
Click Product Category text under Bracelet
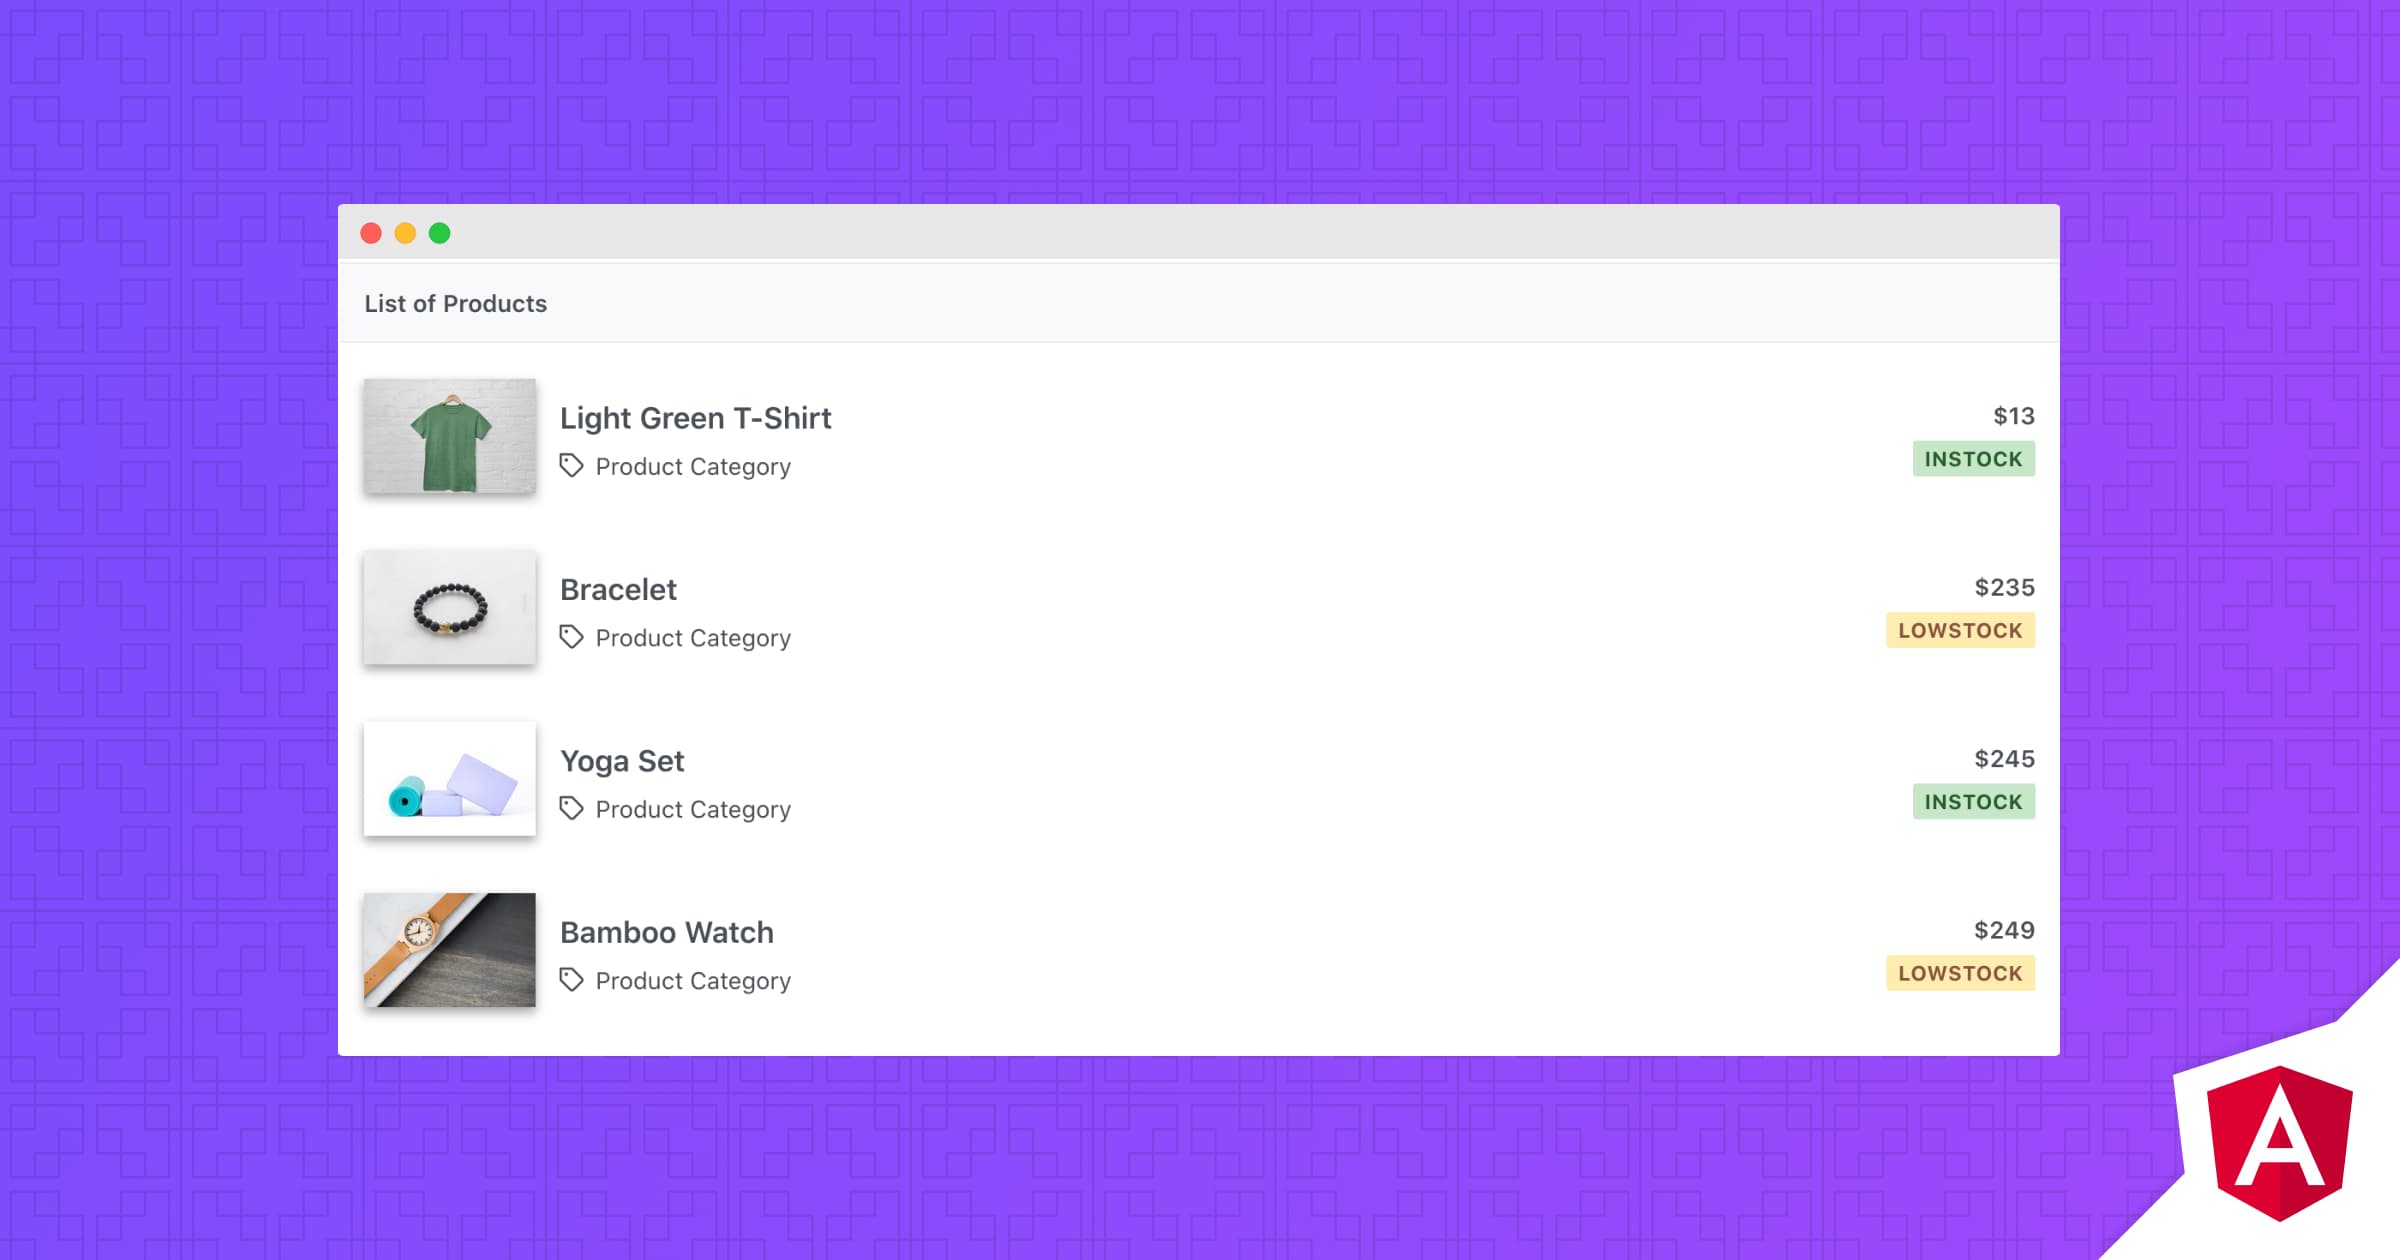693,638
